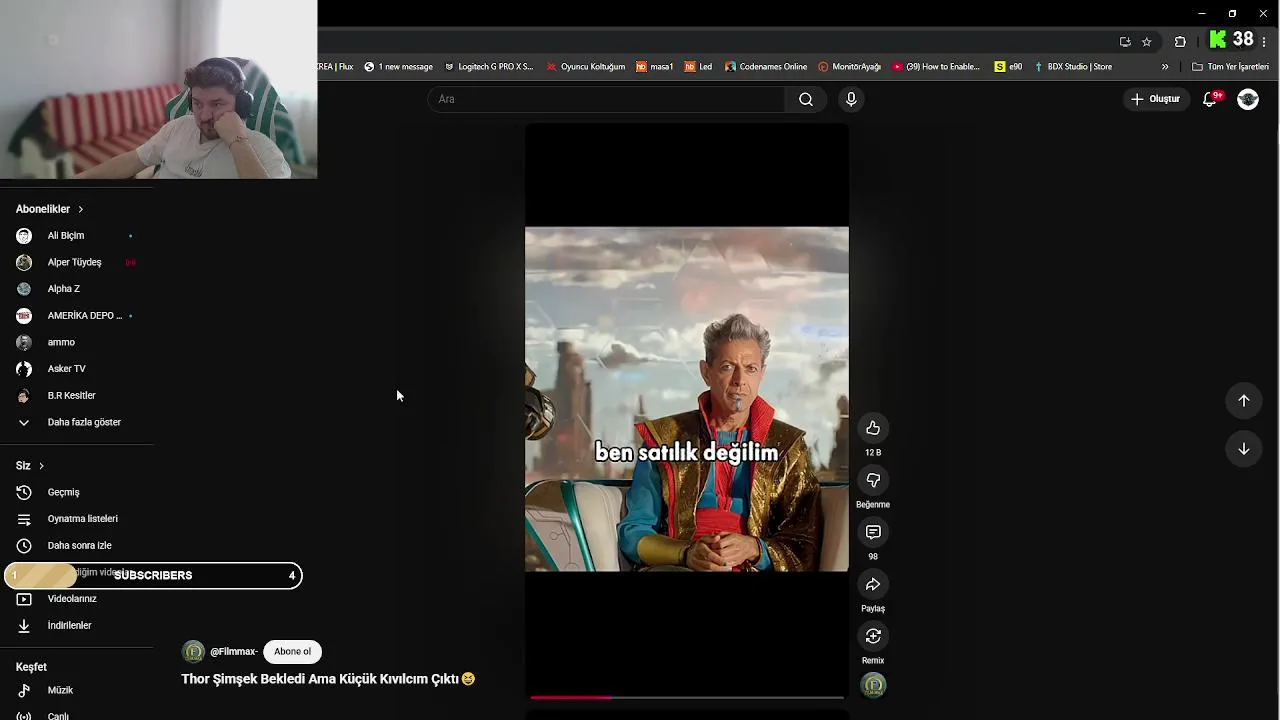
Task: Open the comments on this short
Action: [x=873, y=532]
